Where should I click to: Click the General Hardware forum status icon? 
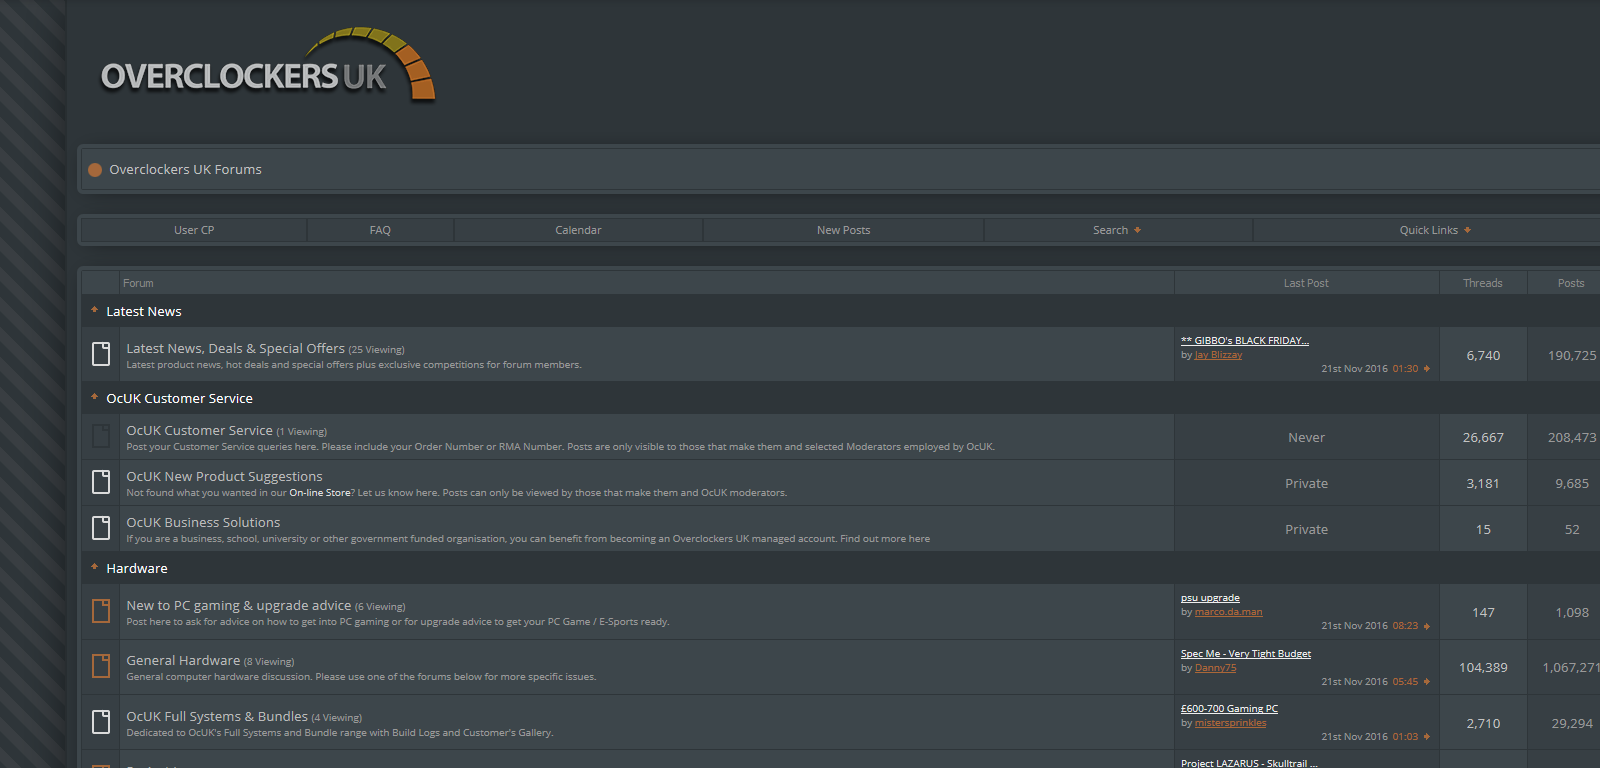tap(101, 666)
